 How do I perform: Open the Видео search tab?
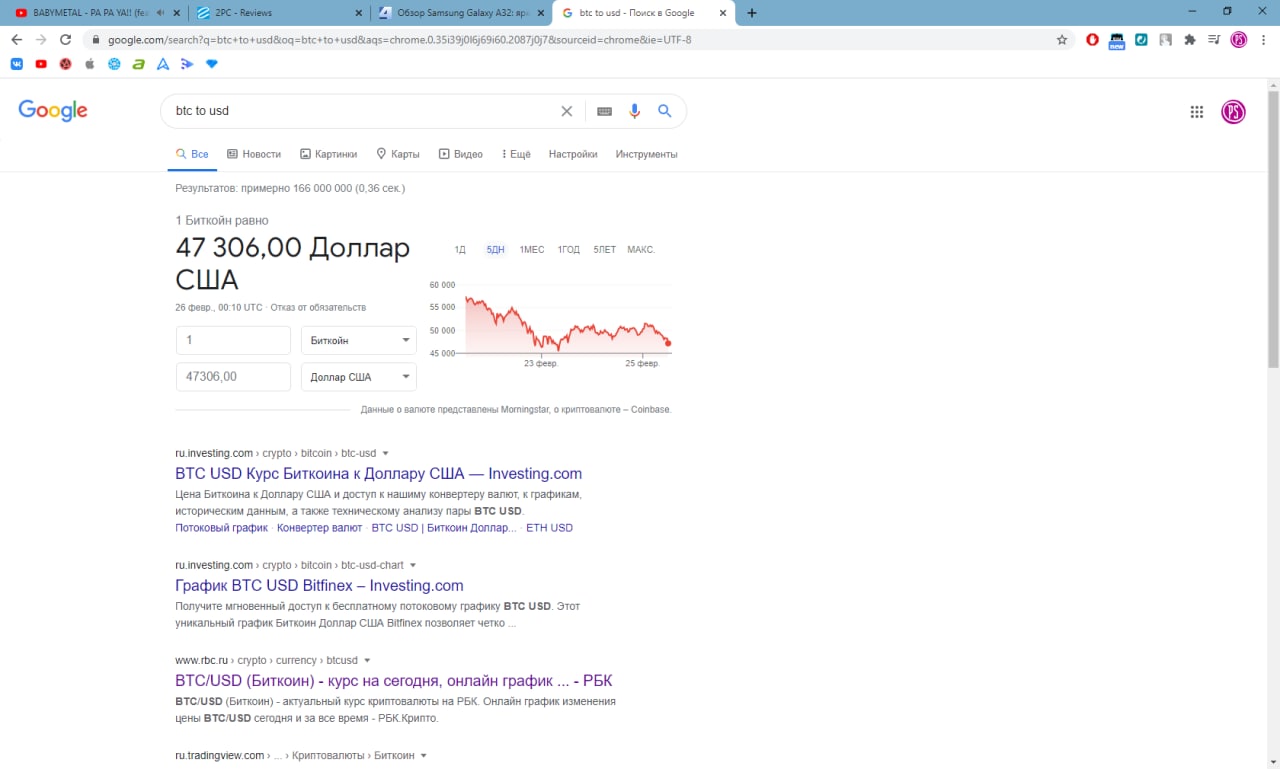[460, 154]
